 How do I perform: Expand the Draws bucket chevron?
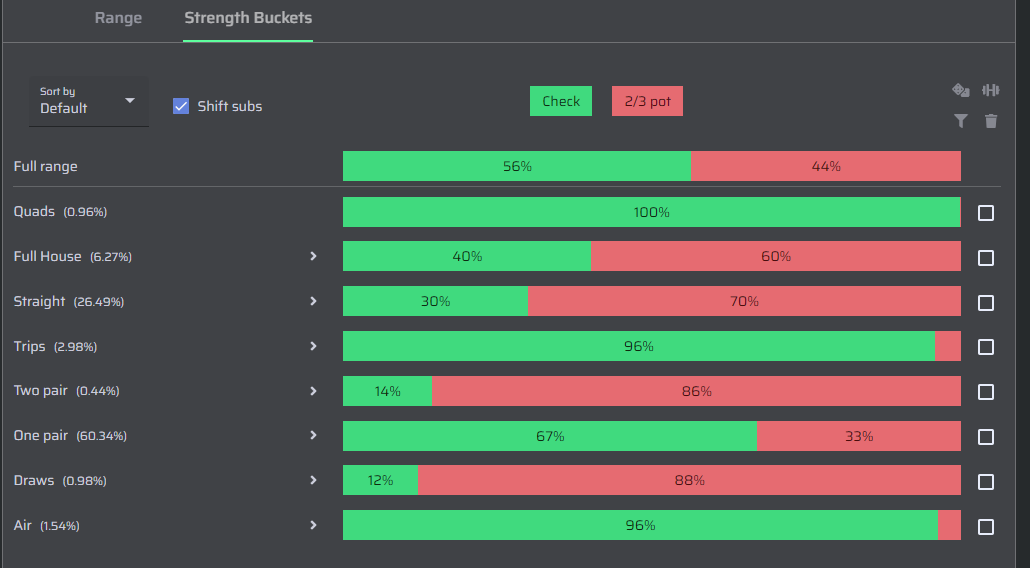[x=313, y=480]
